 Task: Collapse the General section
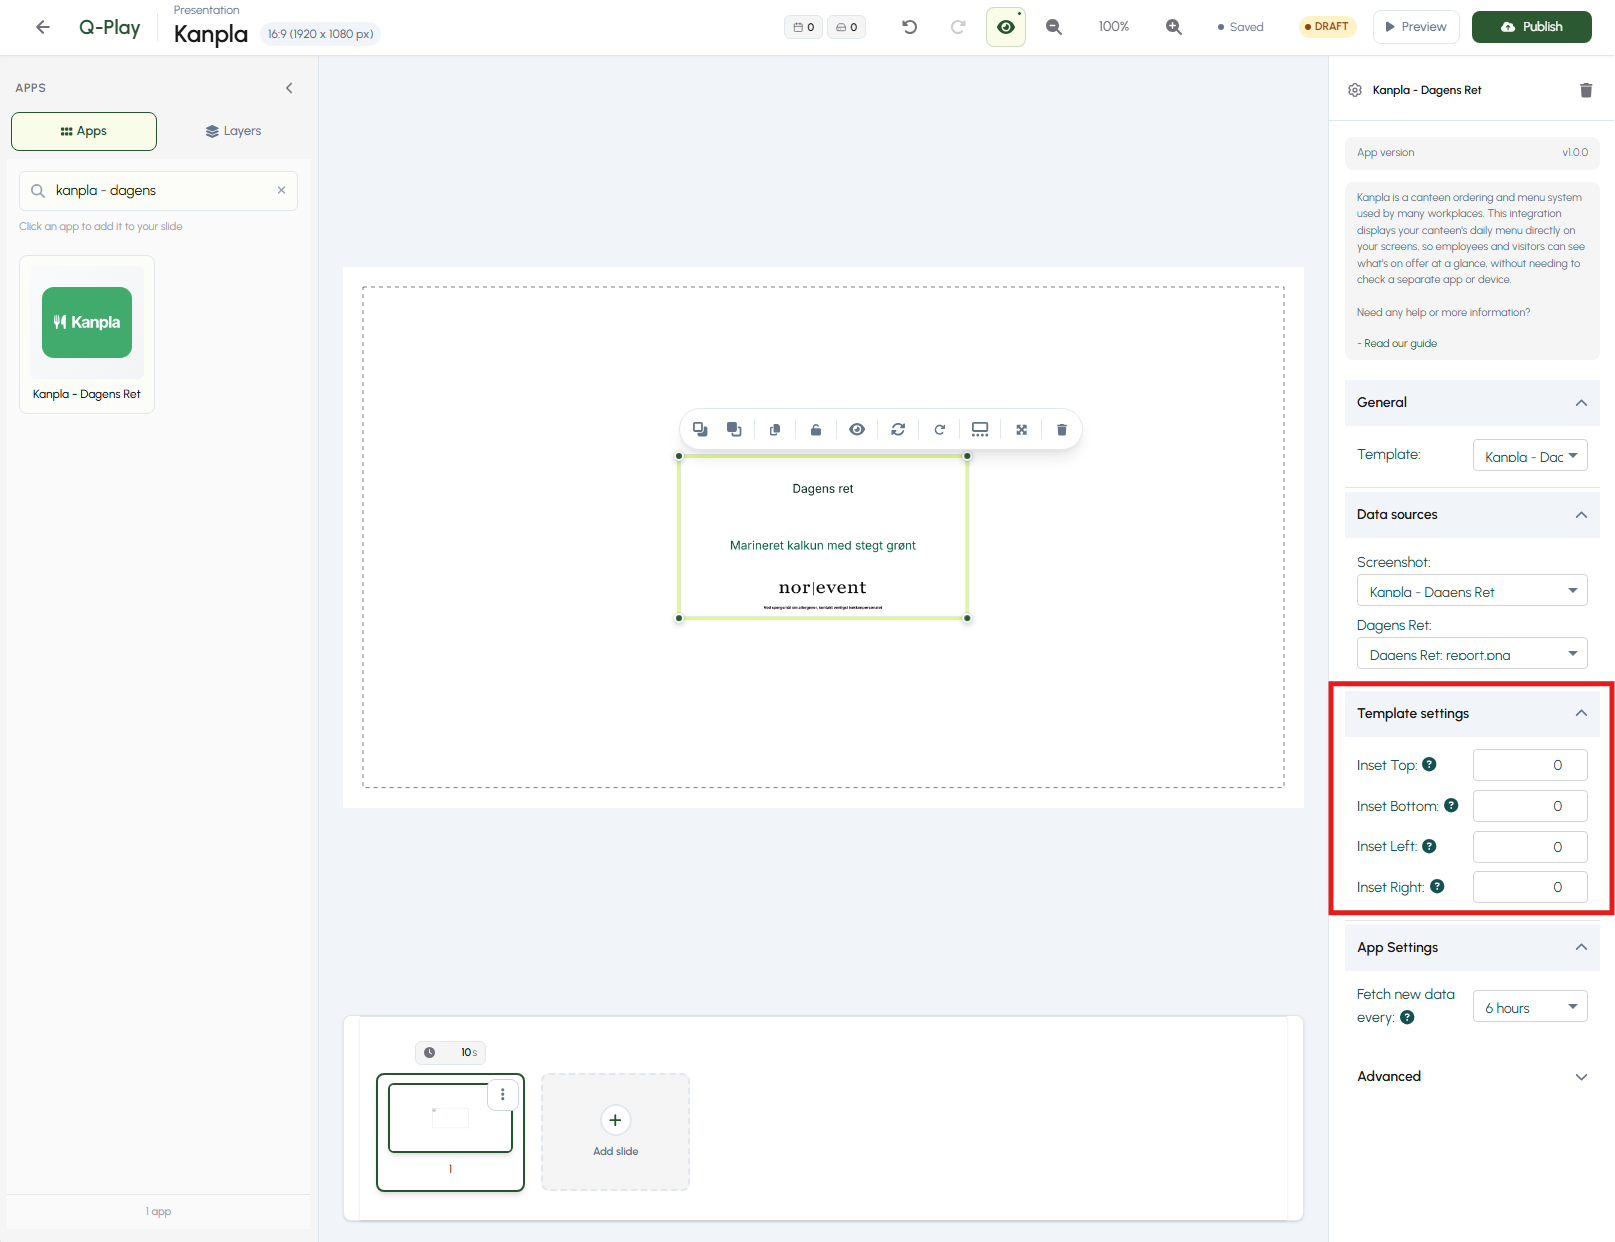(1581, 403)
